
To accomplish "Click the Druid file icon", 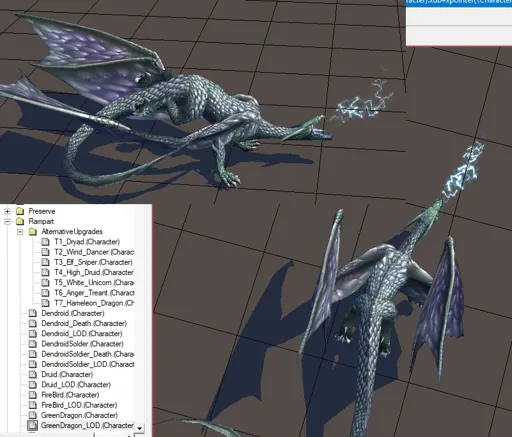I will (33, 375).
